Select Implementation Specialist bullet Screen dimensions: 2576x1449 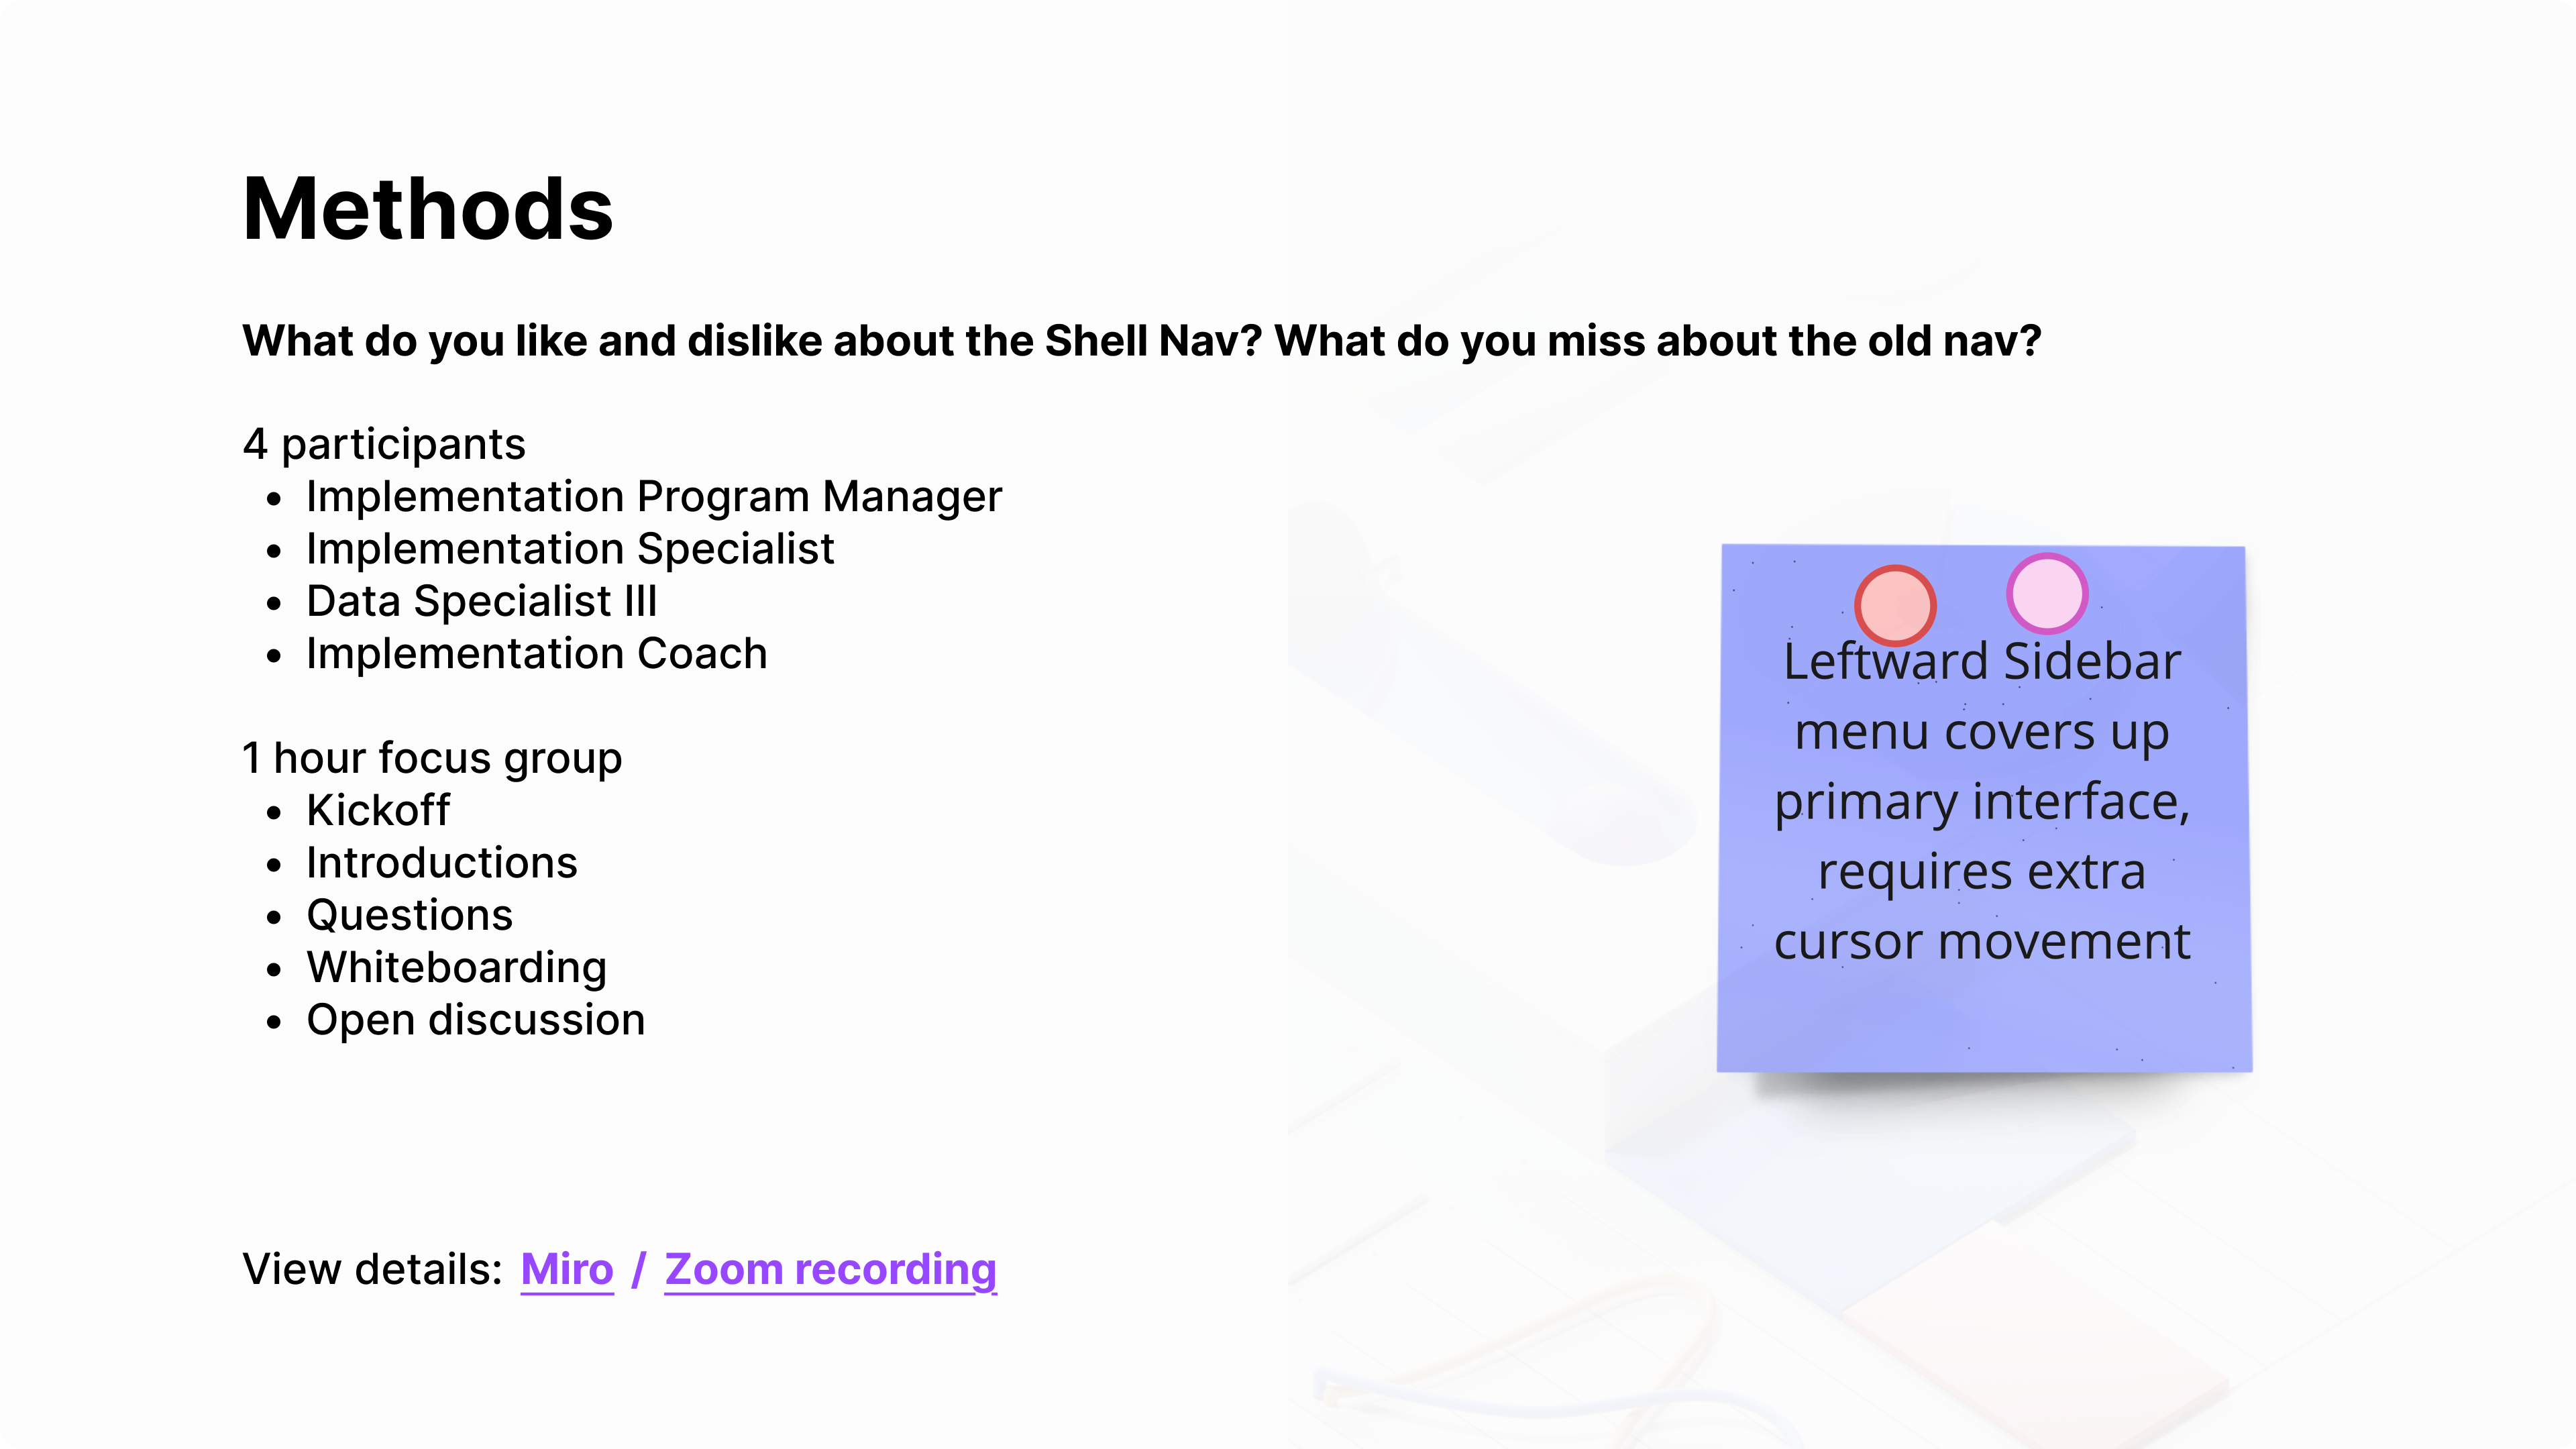[x=570, y=549]
